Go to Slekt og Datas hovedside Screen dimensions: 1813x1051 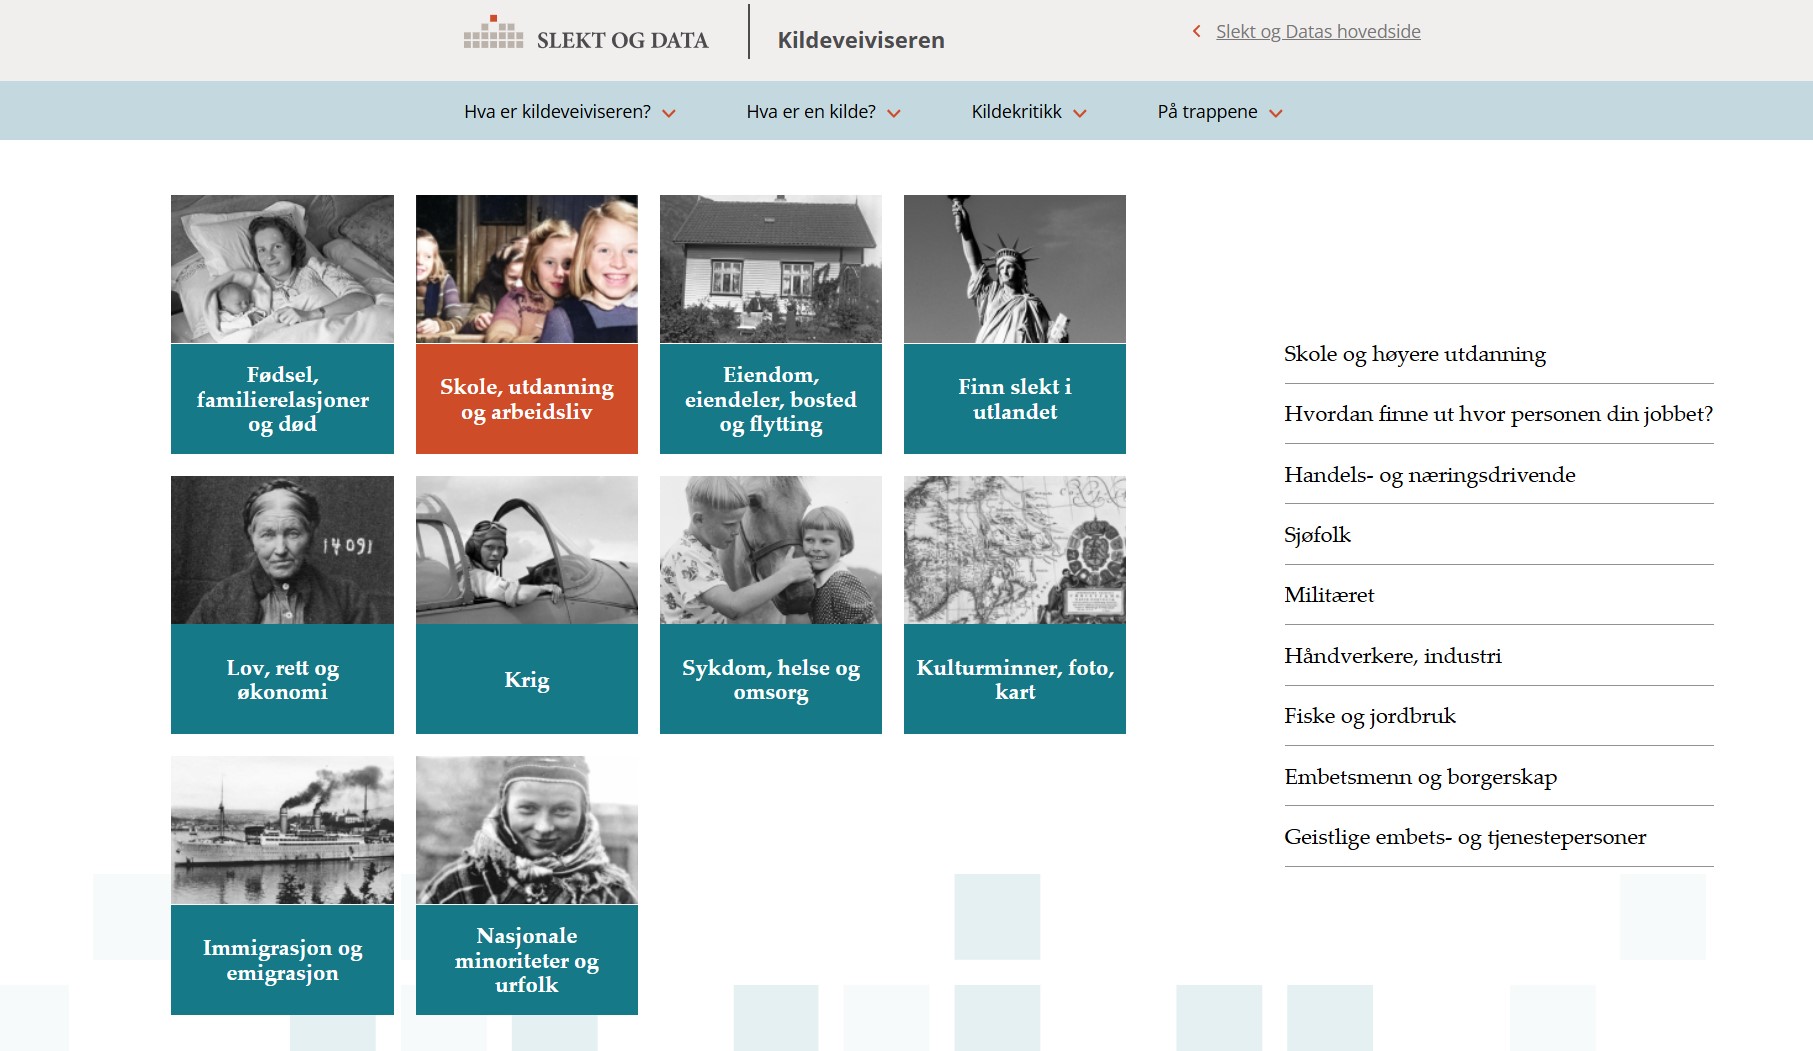click(1318, 31)
